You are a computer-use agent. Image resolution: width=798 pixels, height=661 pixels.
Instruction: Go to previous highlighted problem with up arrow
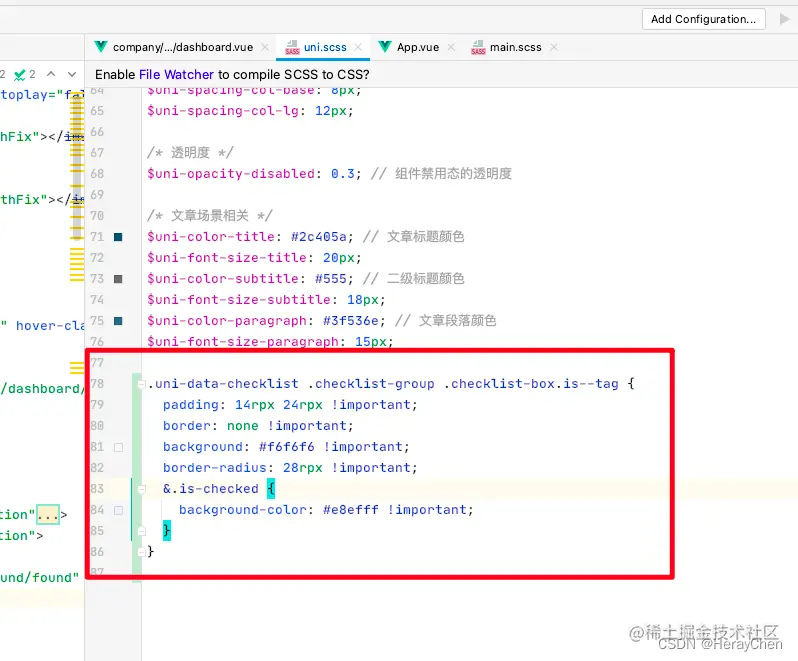51,74
